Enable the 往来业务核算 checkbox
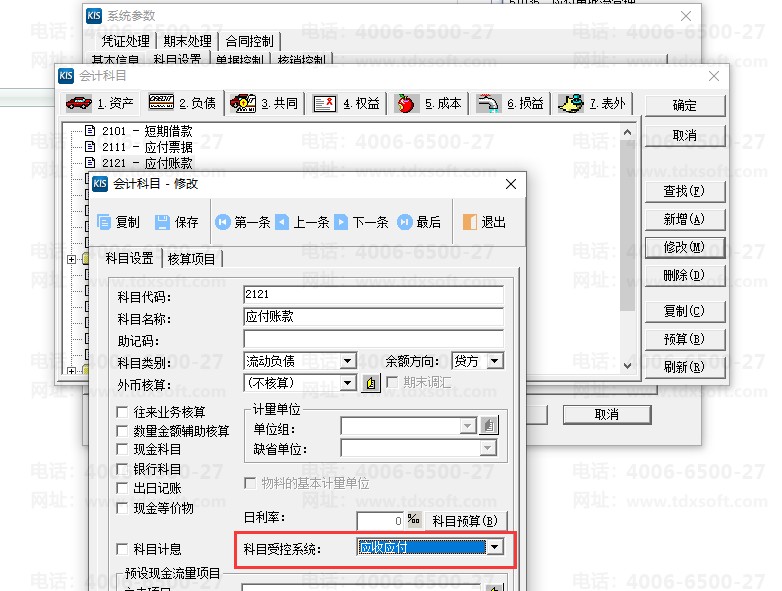Image resolution: width=782 pixels, height=591 pixels. click(123, 412)
